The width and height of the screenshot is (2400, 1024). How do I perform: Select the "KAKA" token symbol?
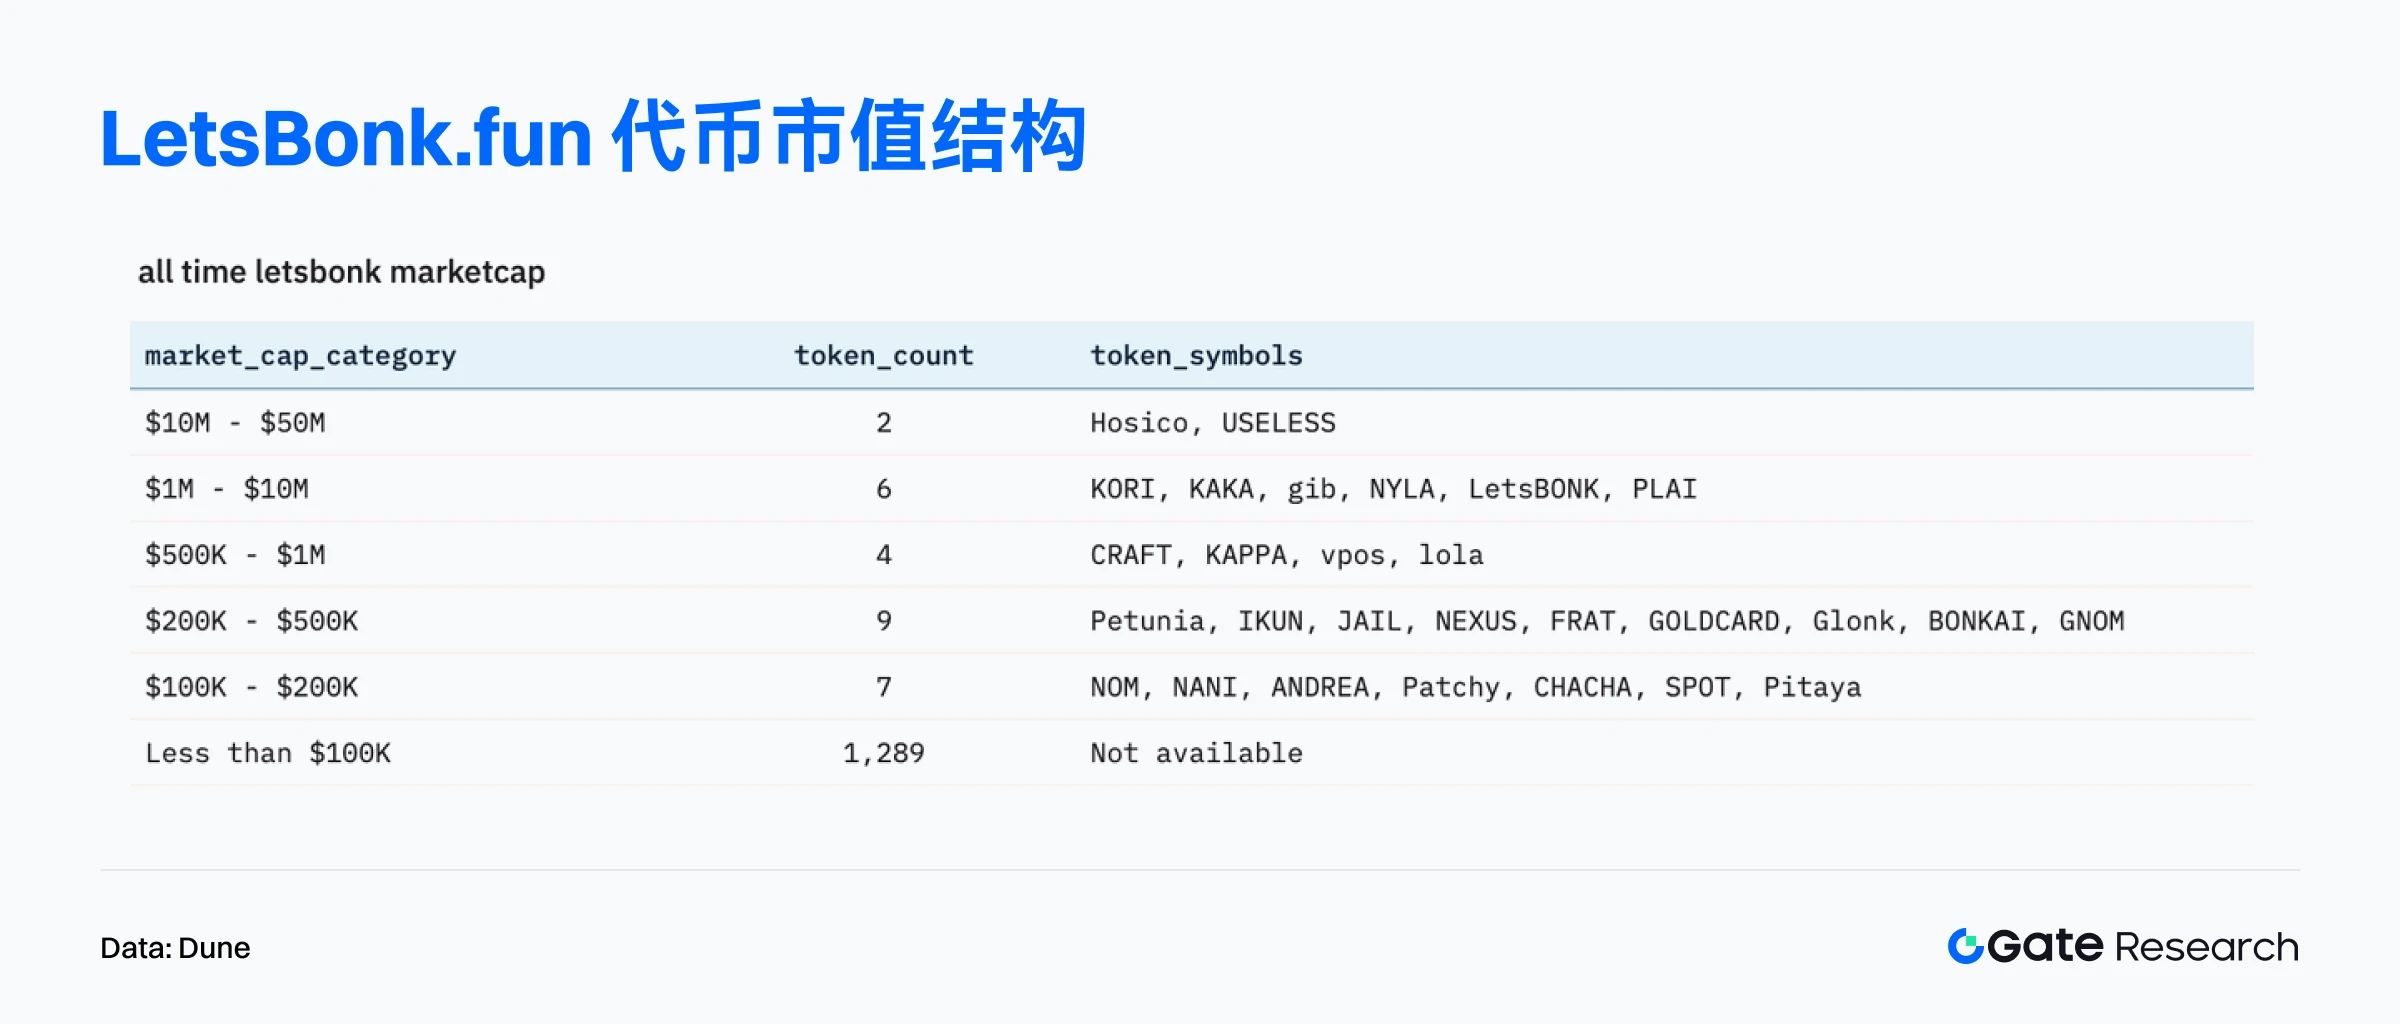tap(1221, 489)
